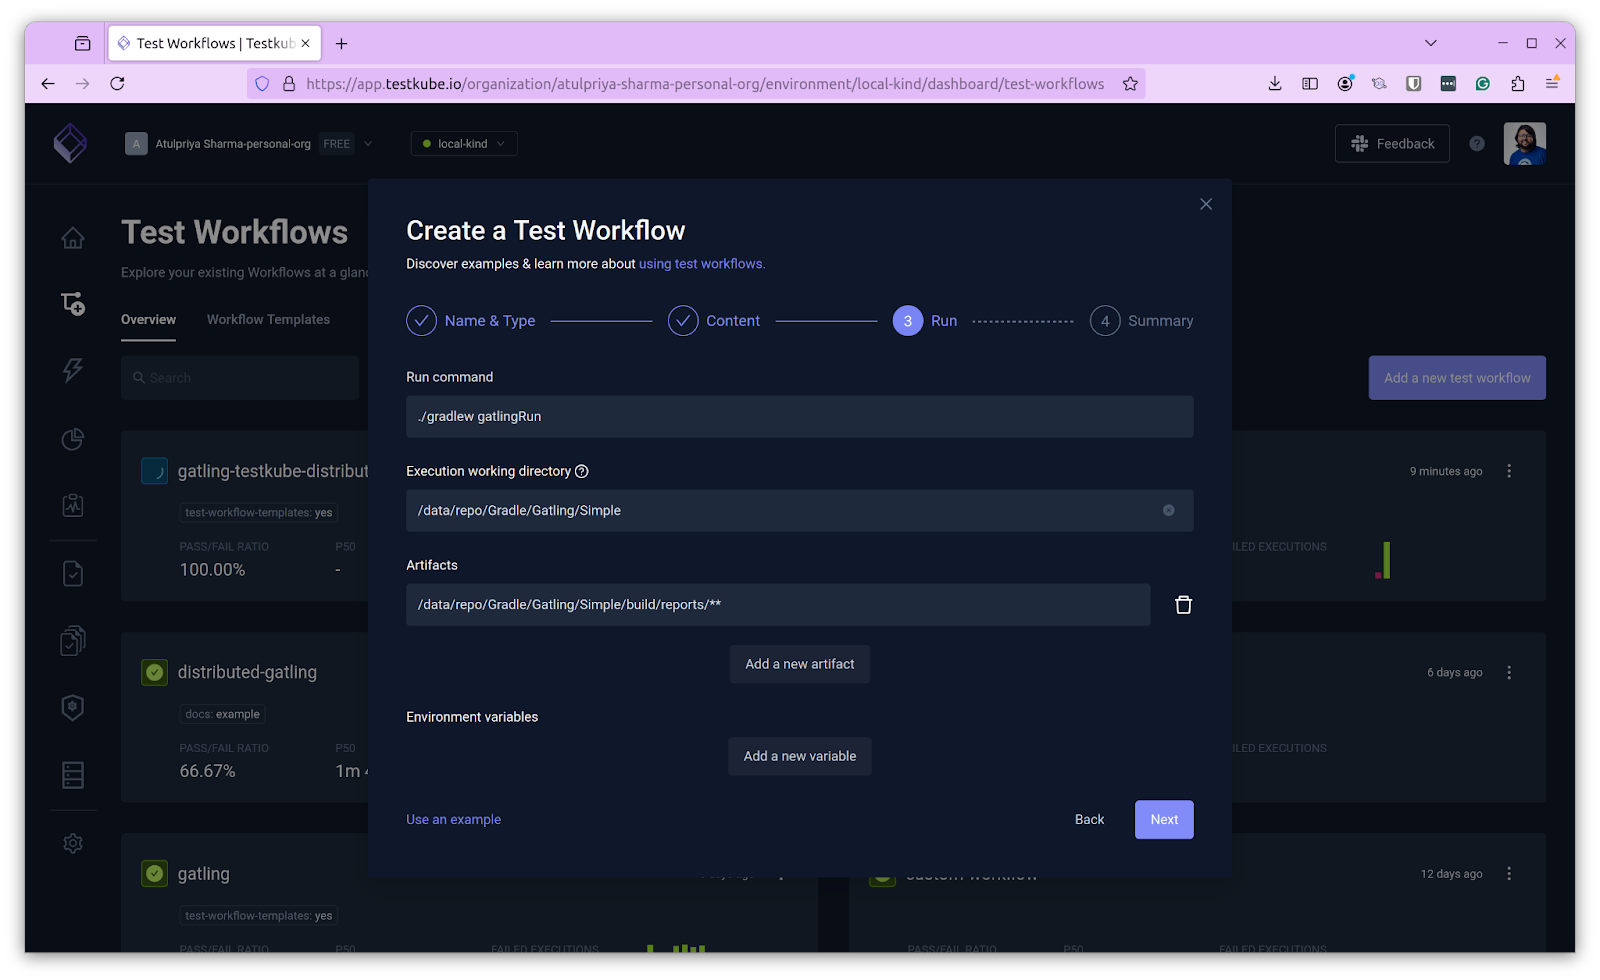Reload the browser page

coord(117,84)
